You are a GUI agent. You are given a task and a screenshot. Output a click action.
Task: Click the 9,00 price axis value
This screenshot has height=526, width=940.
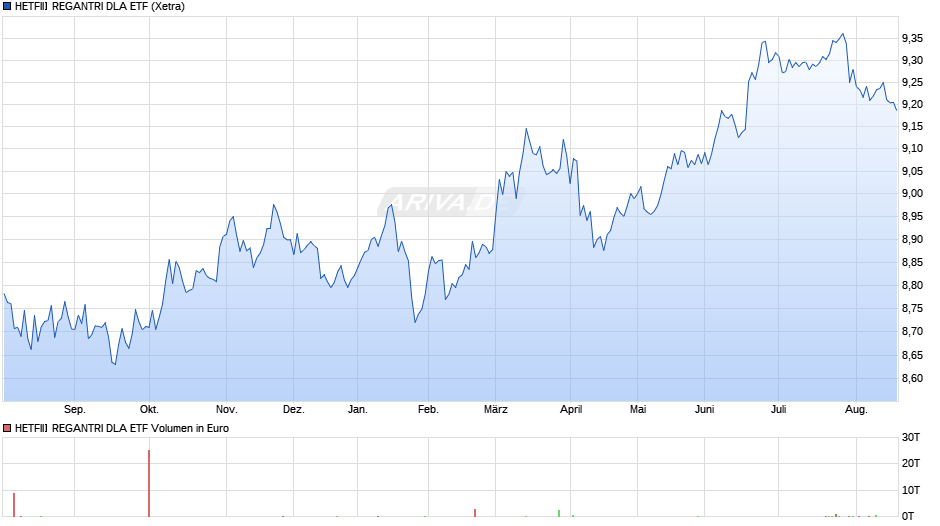[x=912, y=194]
